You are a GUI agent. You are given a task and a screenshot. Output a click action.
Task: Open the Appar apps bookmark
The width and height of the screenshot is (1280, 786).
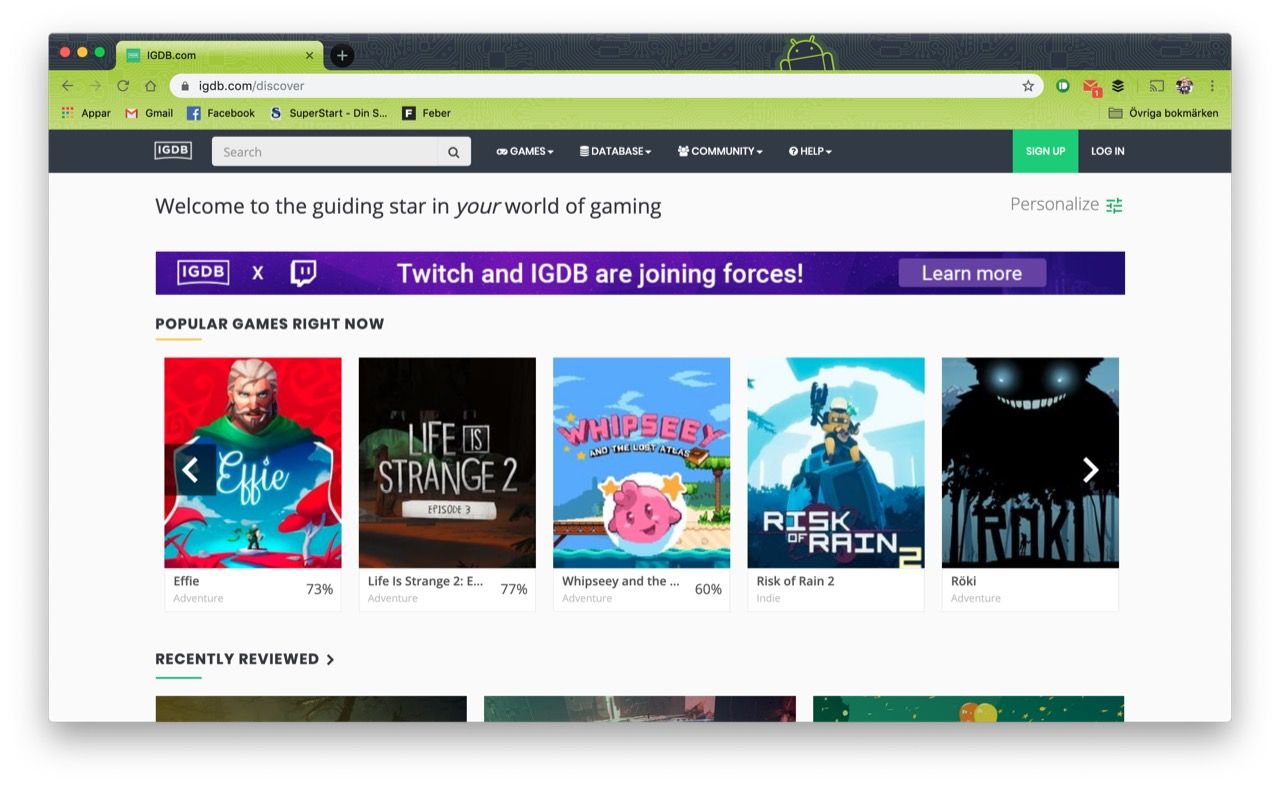click(86, 113)
